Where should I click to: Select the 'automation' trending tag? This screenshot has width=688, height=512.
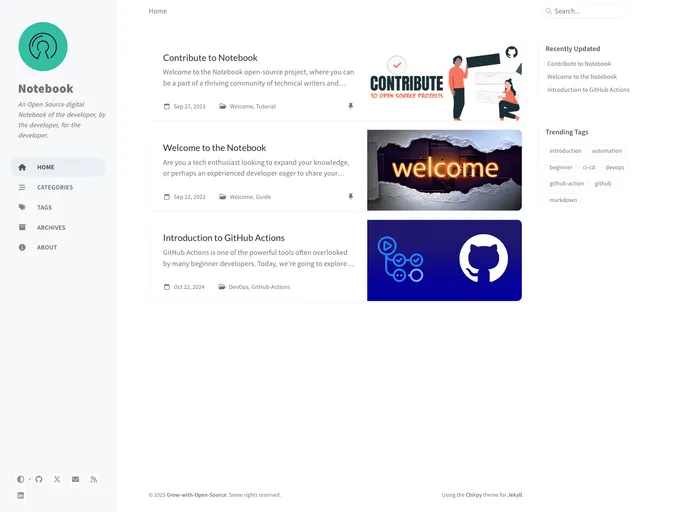606,151
